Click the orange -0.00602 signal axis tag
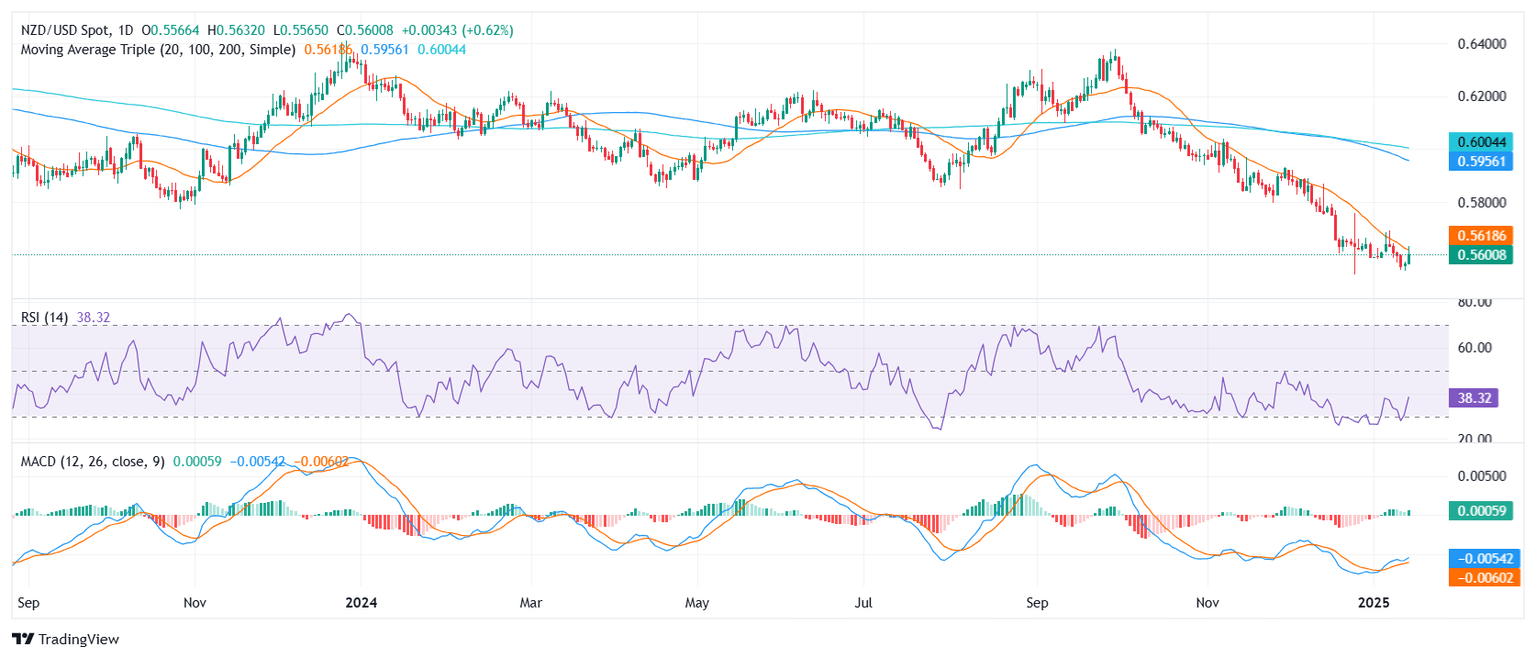1536x659 pixels. [1484, 577]
